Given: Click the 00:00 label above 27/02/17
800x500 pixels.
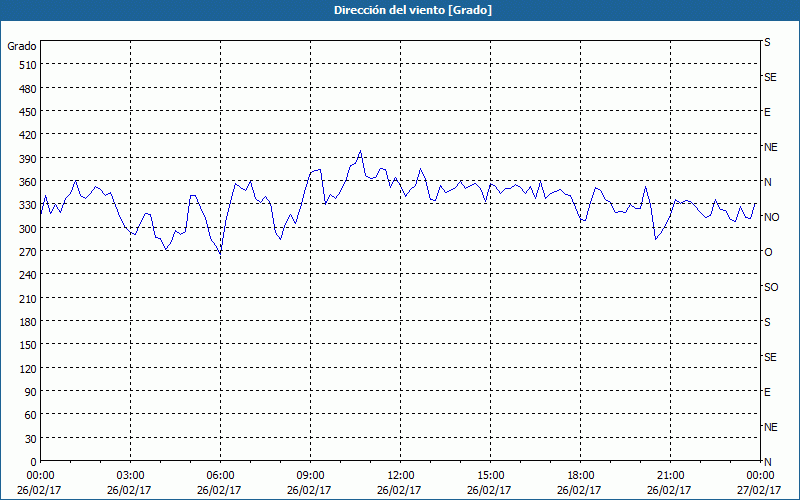Looking at the screenshot, I should pos(760,476).
